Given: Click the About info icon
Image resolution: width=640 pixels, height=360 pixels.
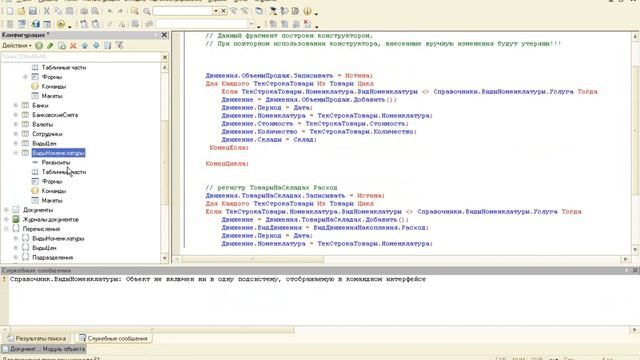Looking at the screenshot, I should point(307,11).
